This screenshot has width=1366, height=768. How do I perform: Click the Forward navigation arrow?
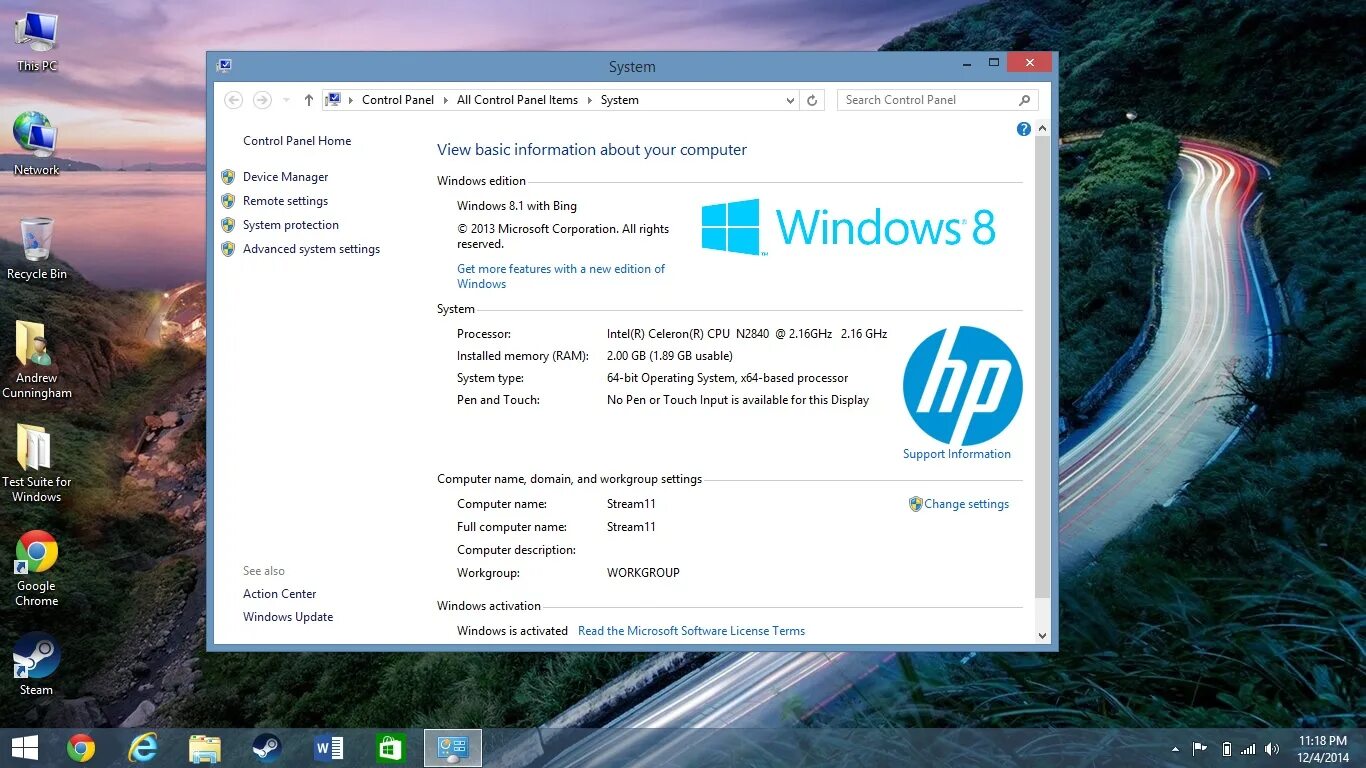(x=262, y=100)
